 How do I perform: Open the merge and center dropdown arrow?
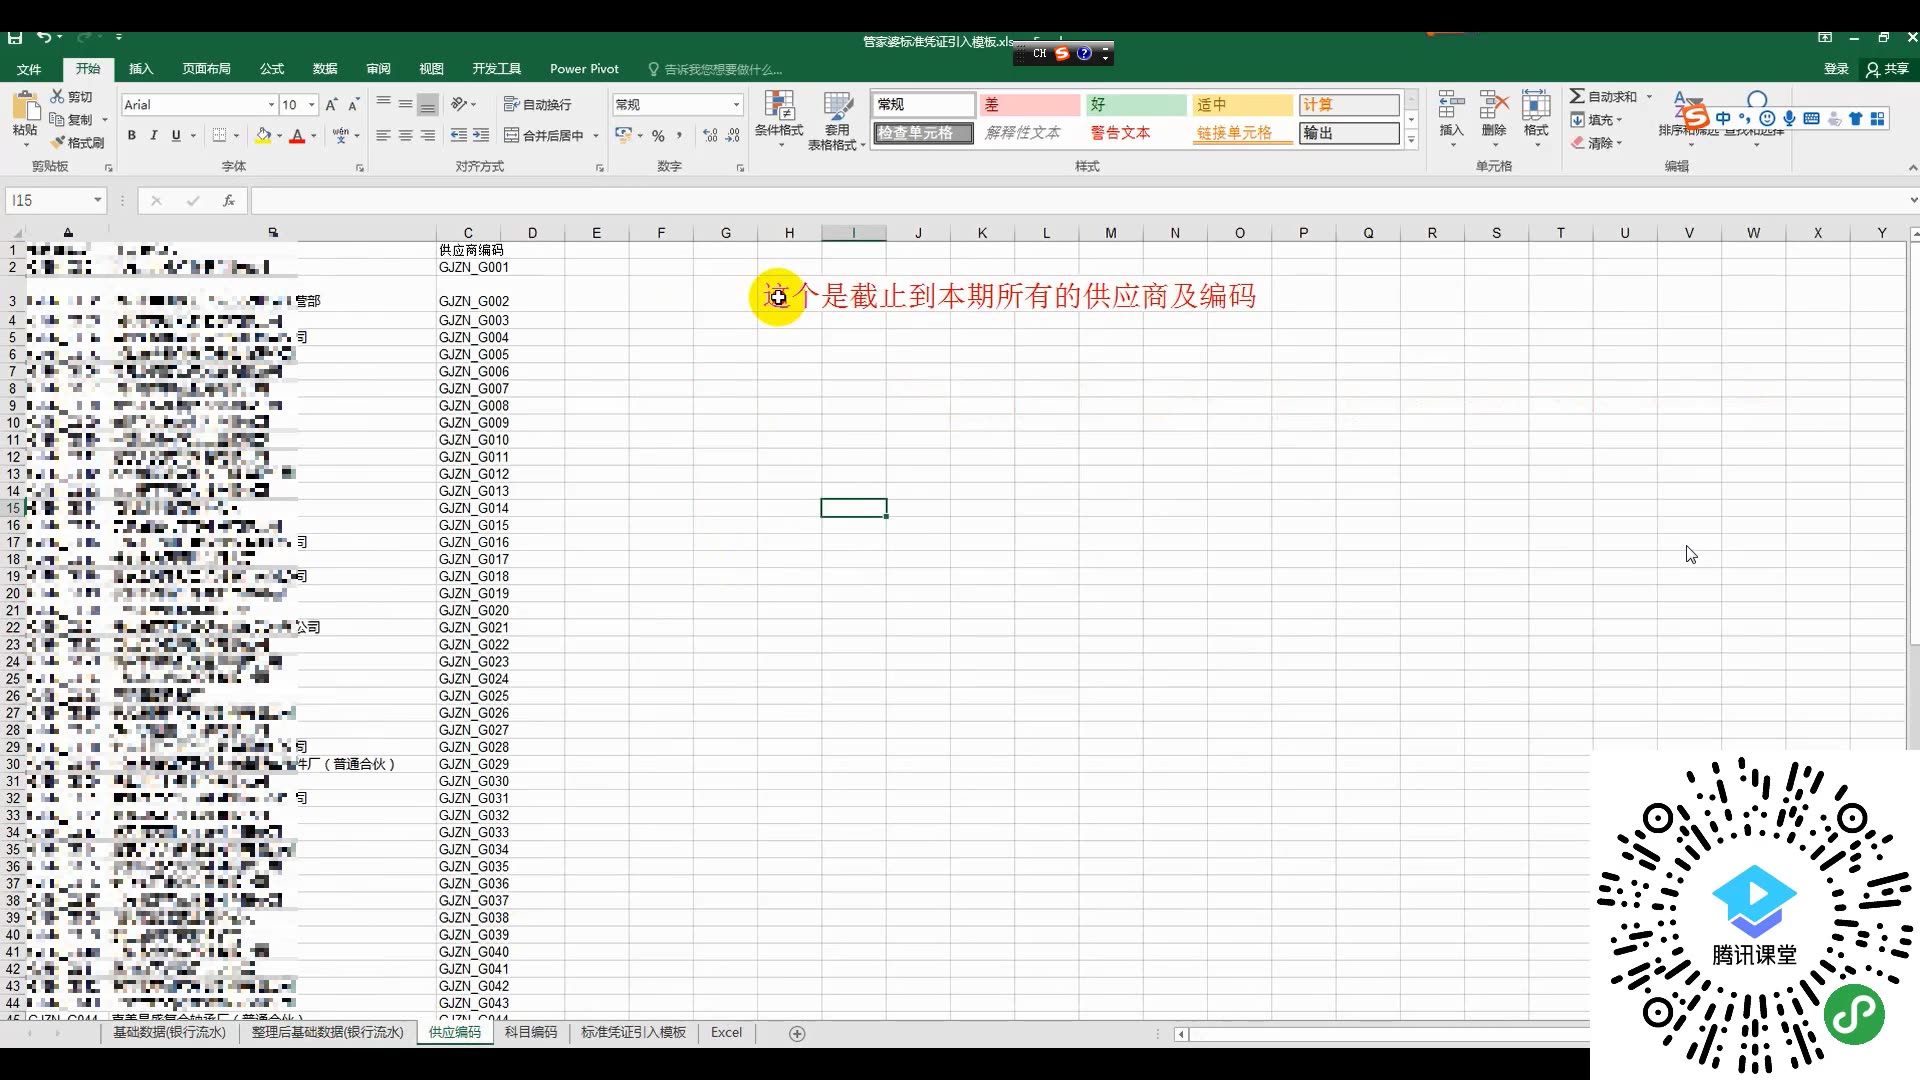pyautogui.click(x=596, y=135)
